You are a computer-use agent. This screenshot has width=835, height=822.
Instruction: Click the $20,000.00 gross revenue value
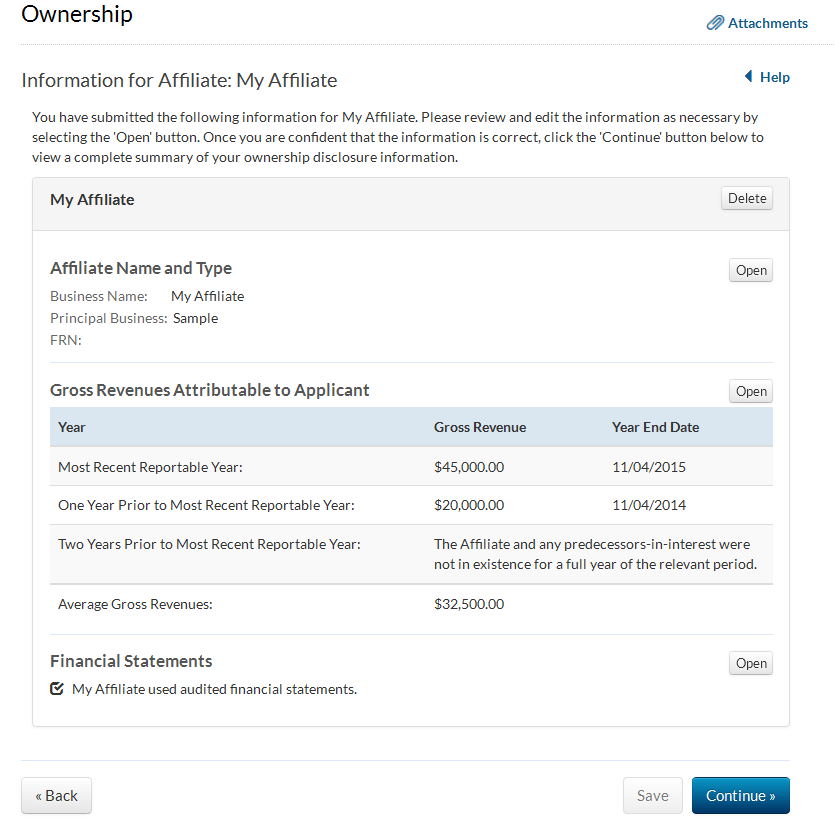coord(469,505)
